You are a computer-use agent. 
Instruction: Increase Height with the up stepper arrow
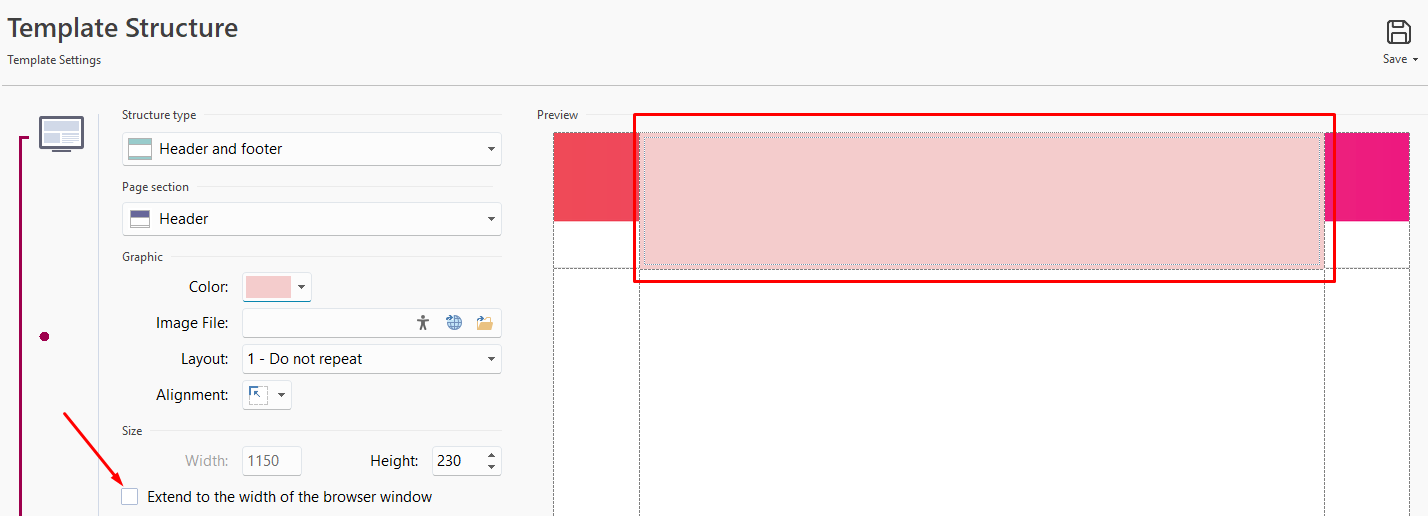[x=491, y=455]
